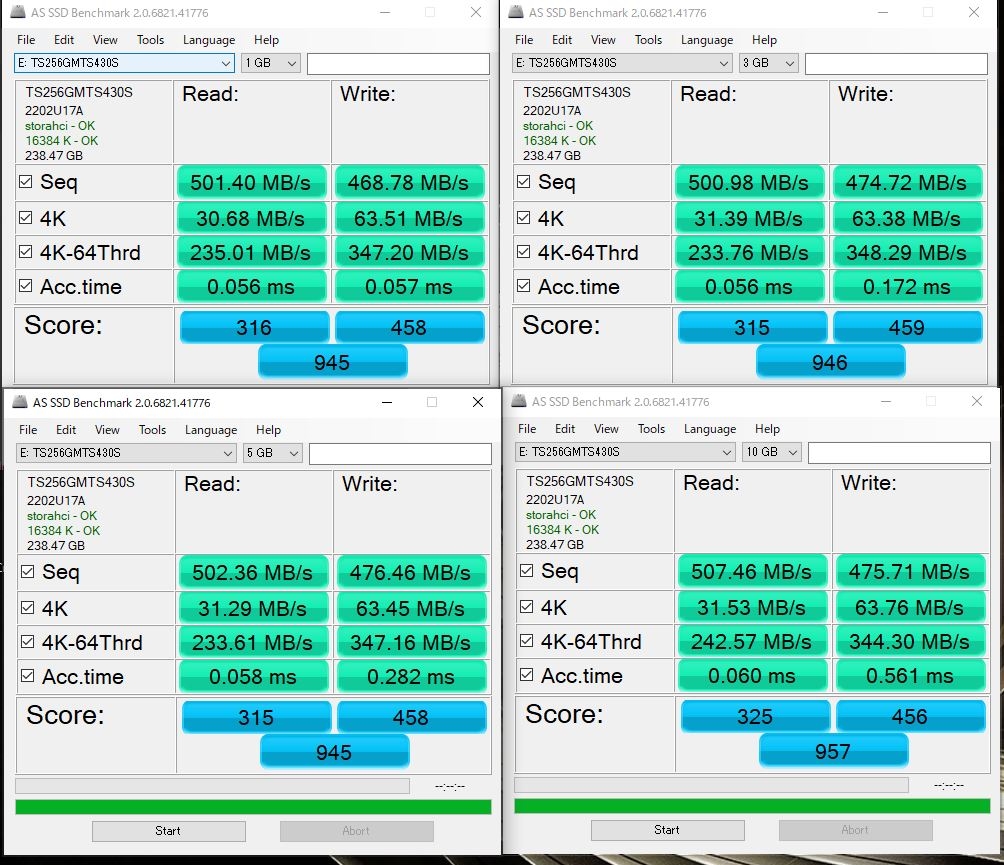Open the 5 GB test size dropdown
Screen dimensions: 1004x865
tap(273, 453)
